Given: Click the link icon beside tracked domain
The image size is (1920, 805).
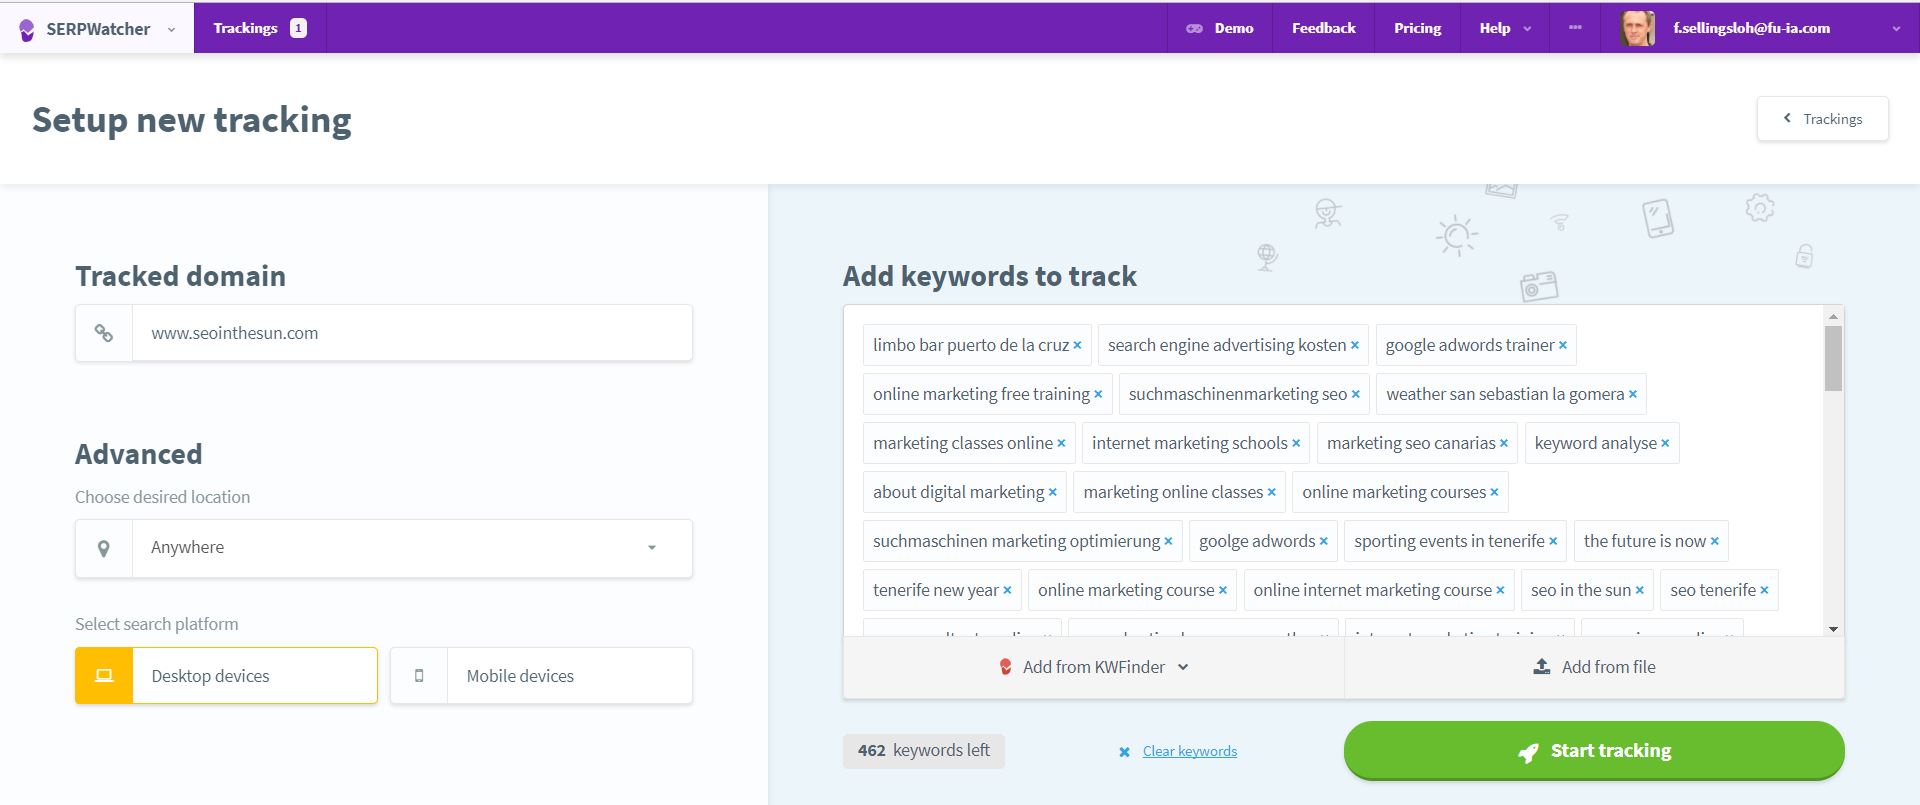Looking at the screenshot, I should 104,333.
